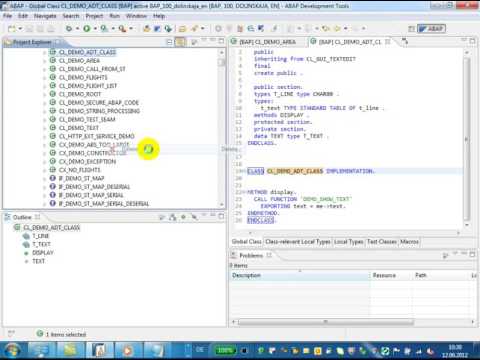Click the CL_DEMO_TEST_SEAM class icon
This screenshot has width=480, height=360.
pyautogui.click(x=53, y=119)
